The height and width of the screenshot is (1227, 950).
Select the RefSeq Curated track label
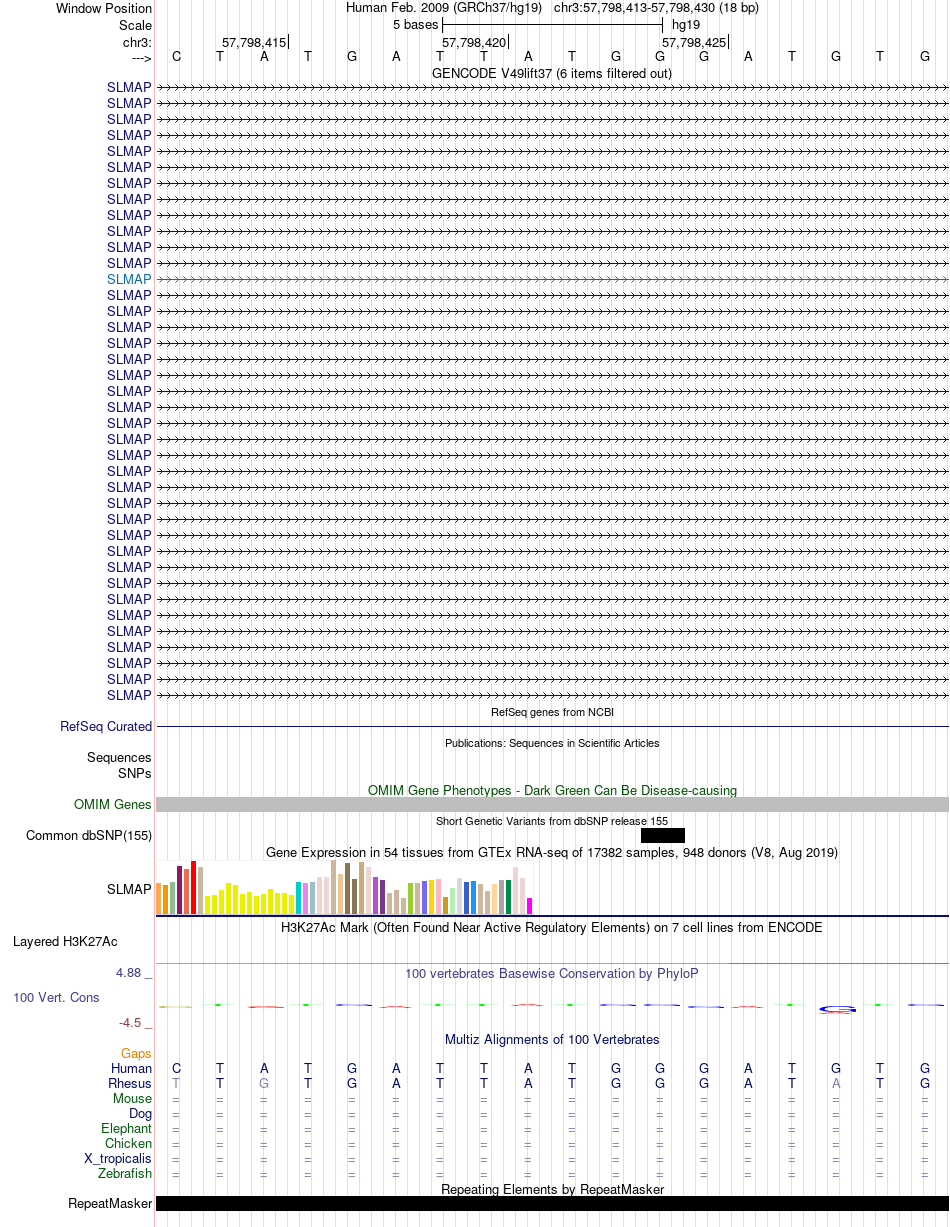click(106, 727)
